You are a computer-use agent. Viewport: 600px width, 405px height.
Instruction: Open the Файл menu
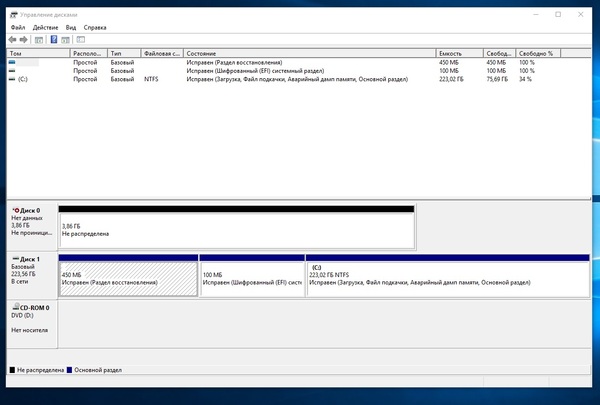pyautogui.click(x=17, y=27)
